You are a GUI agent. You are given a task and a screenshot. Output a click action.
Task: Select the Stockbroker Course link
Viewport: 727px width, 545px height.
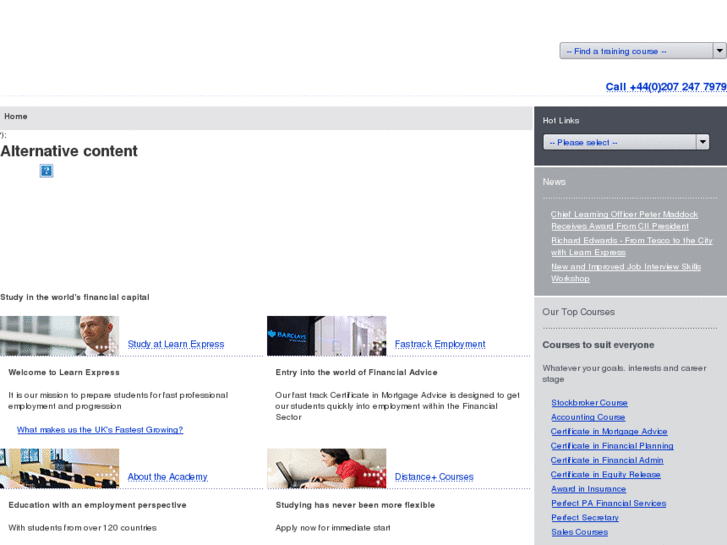(589, 403)
